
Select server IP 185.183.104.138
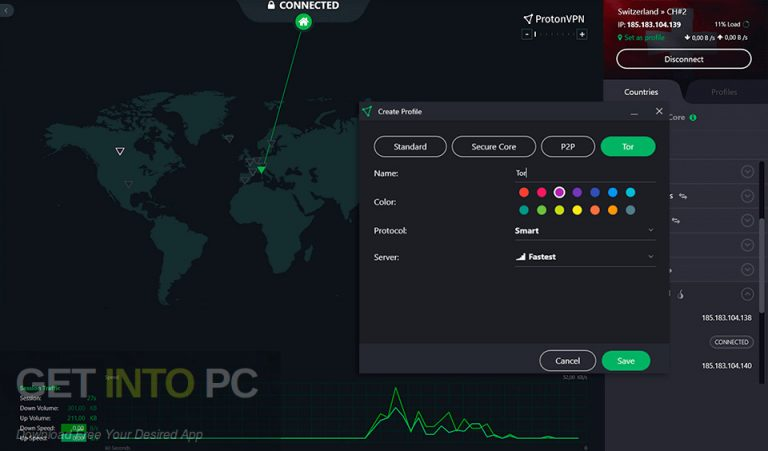coord(726,318)
